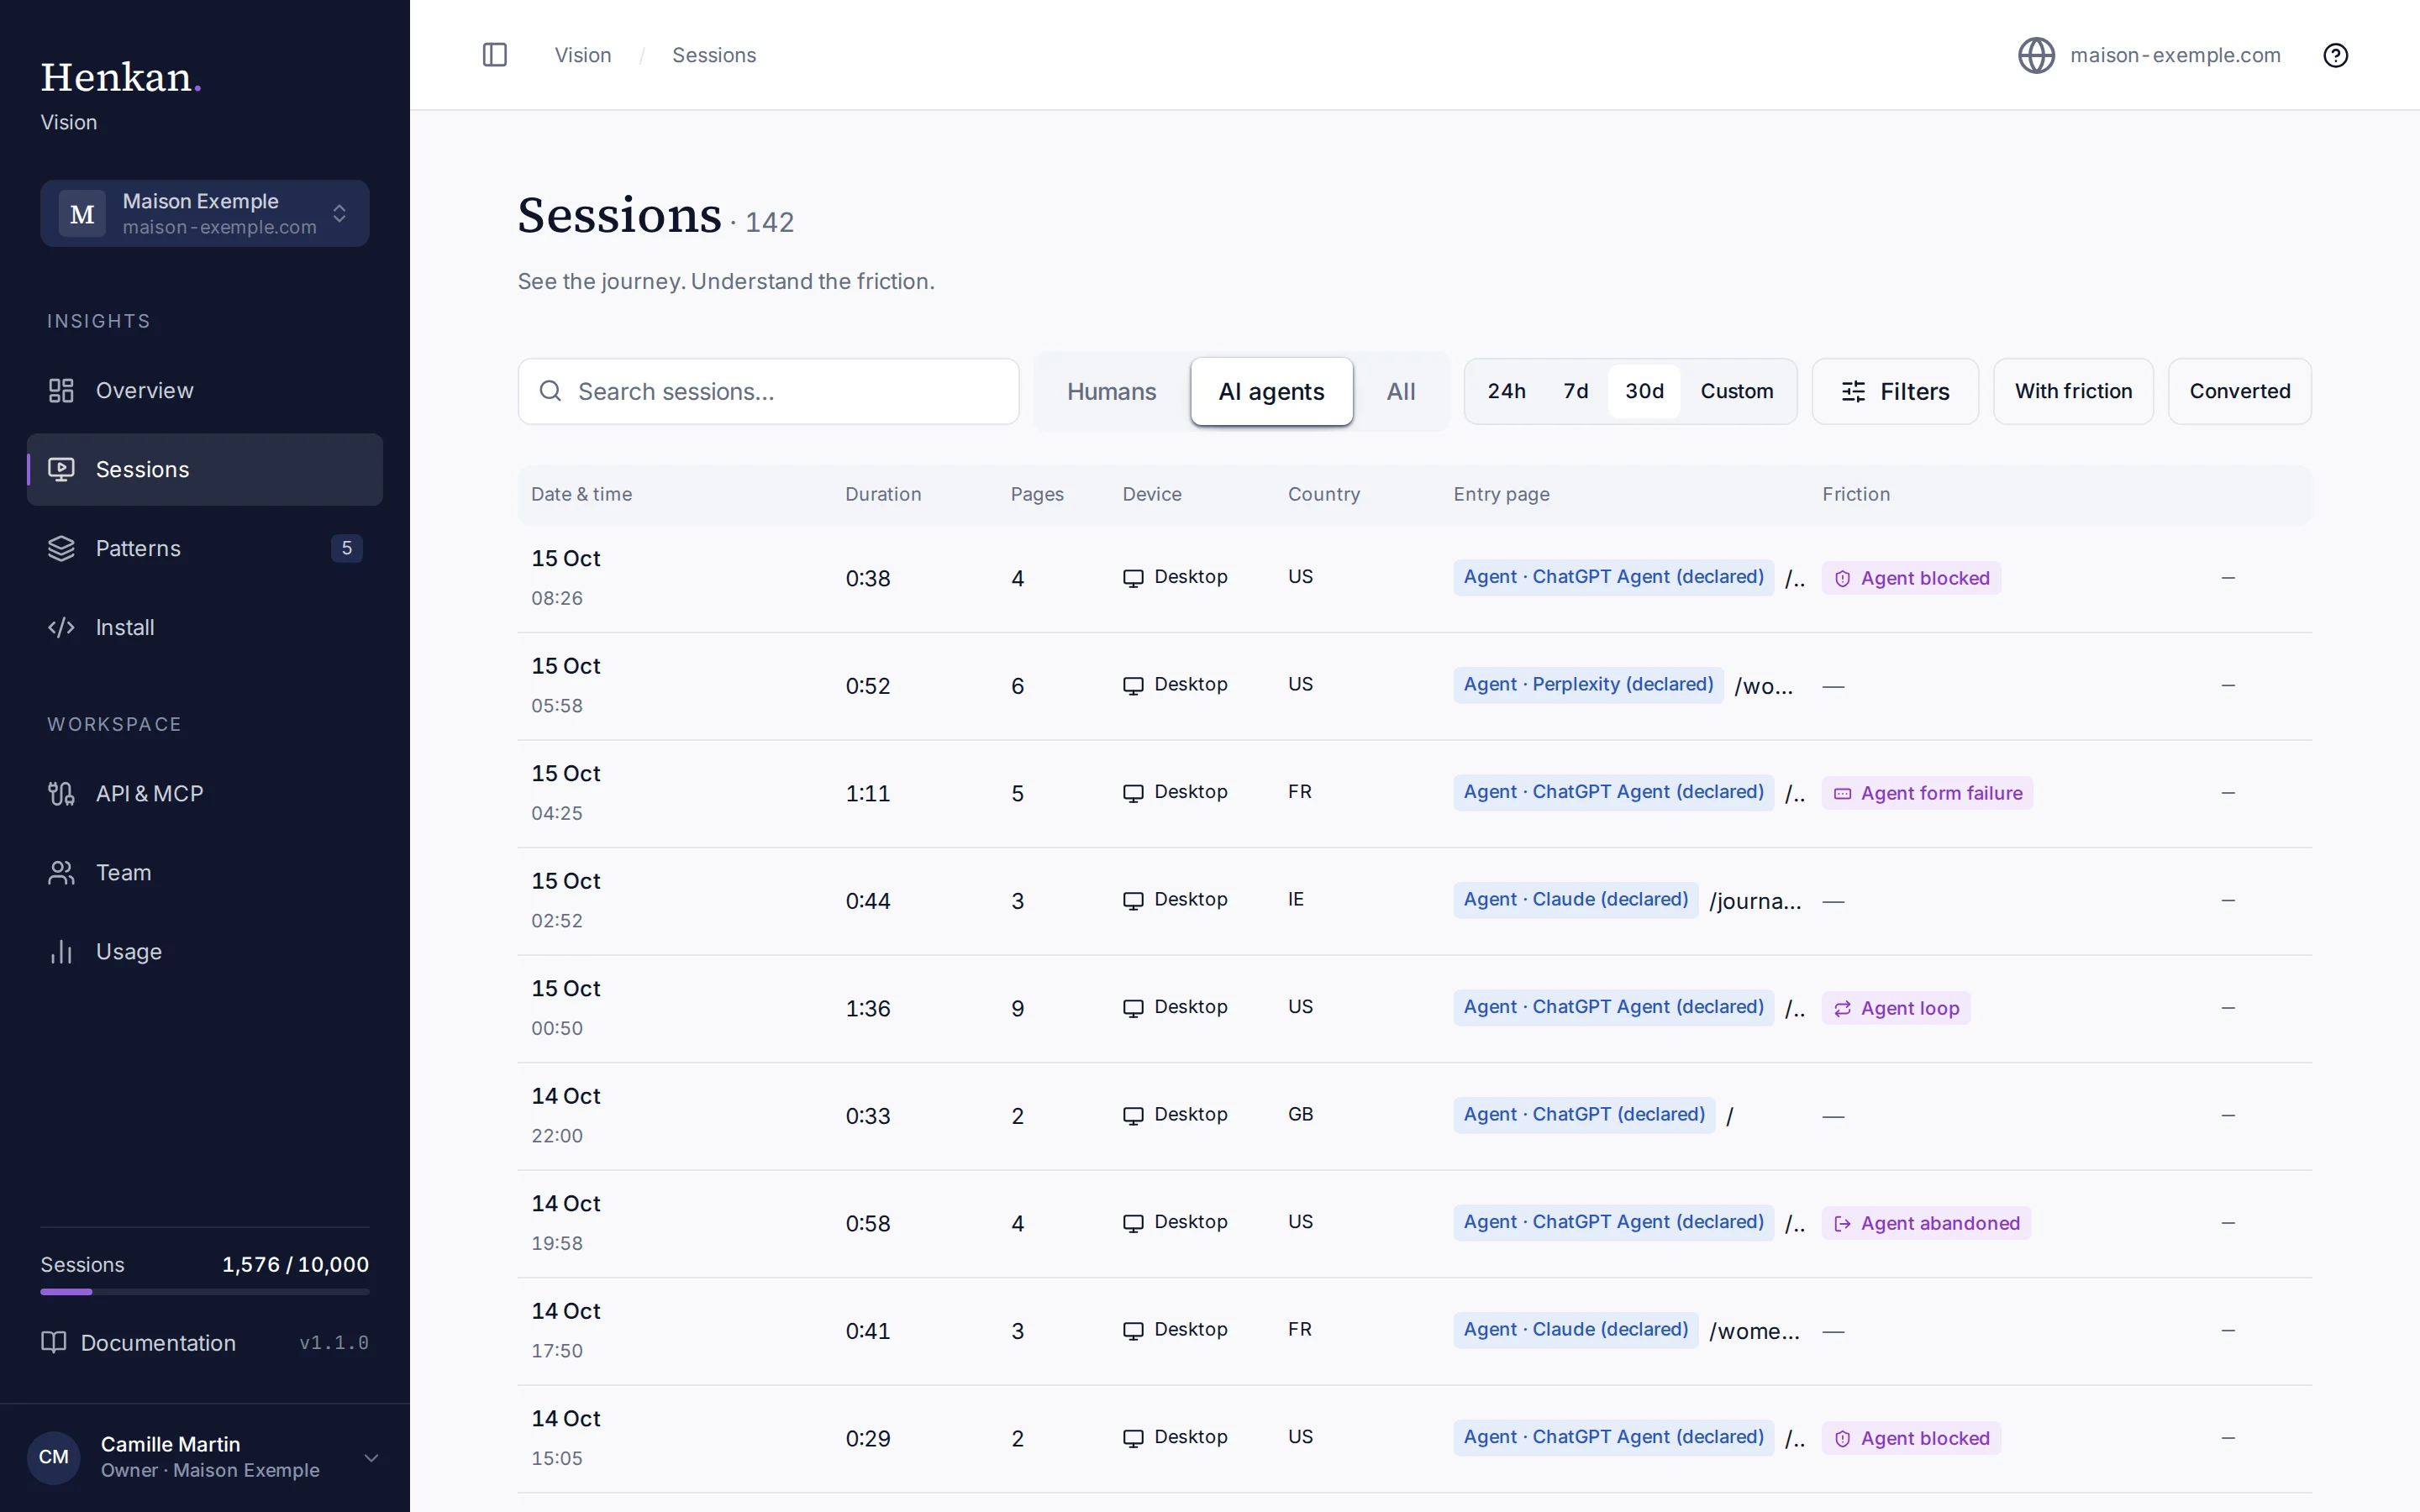
Task: Open Overview in the sidebar
Action: pos(205,391)
